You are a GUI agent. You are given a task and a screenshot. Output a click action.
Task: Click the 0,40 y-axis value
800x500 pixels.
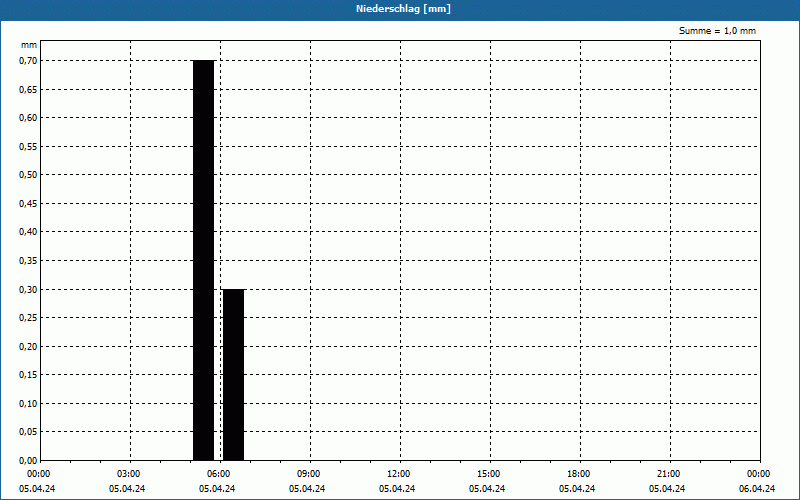[28, 232]
